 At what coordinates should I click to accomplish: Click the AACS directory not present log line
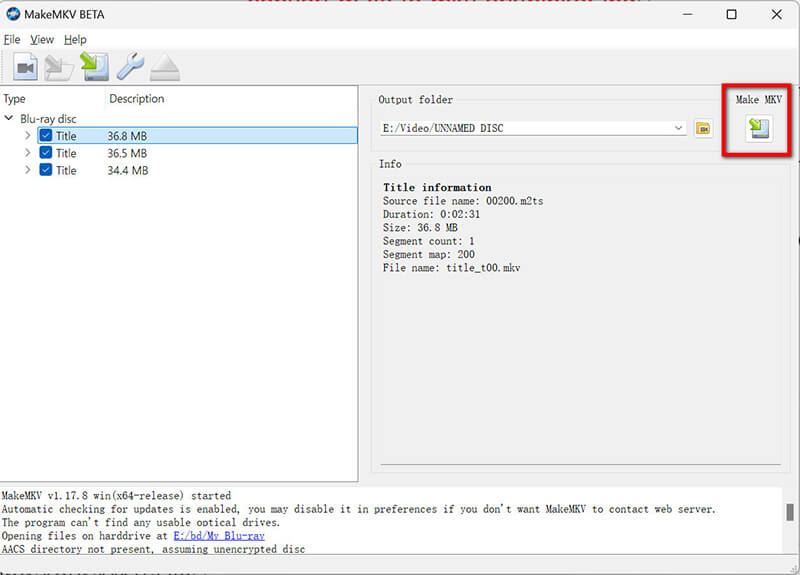pos(154,549)
